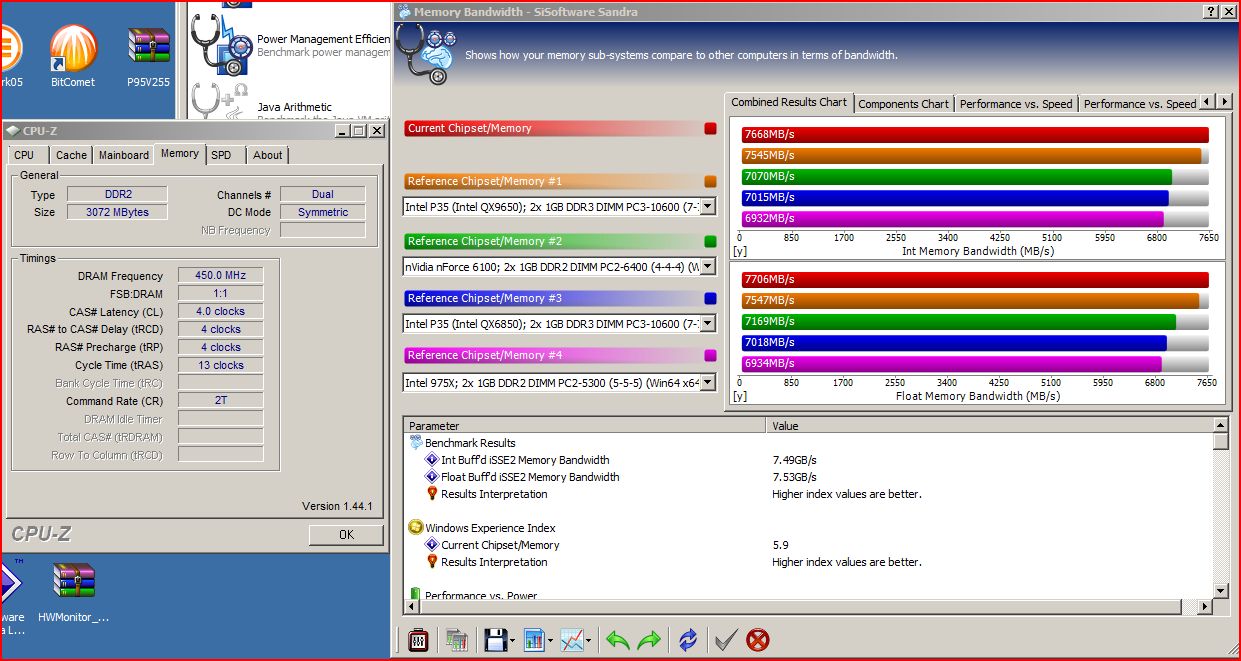Click the results list scroll up arrow
1241x661 pixels.
click(x=1220, y=425)
